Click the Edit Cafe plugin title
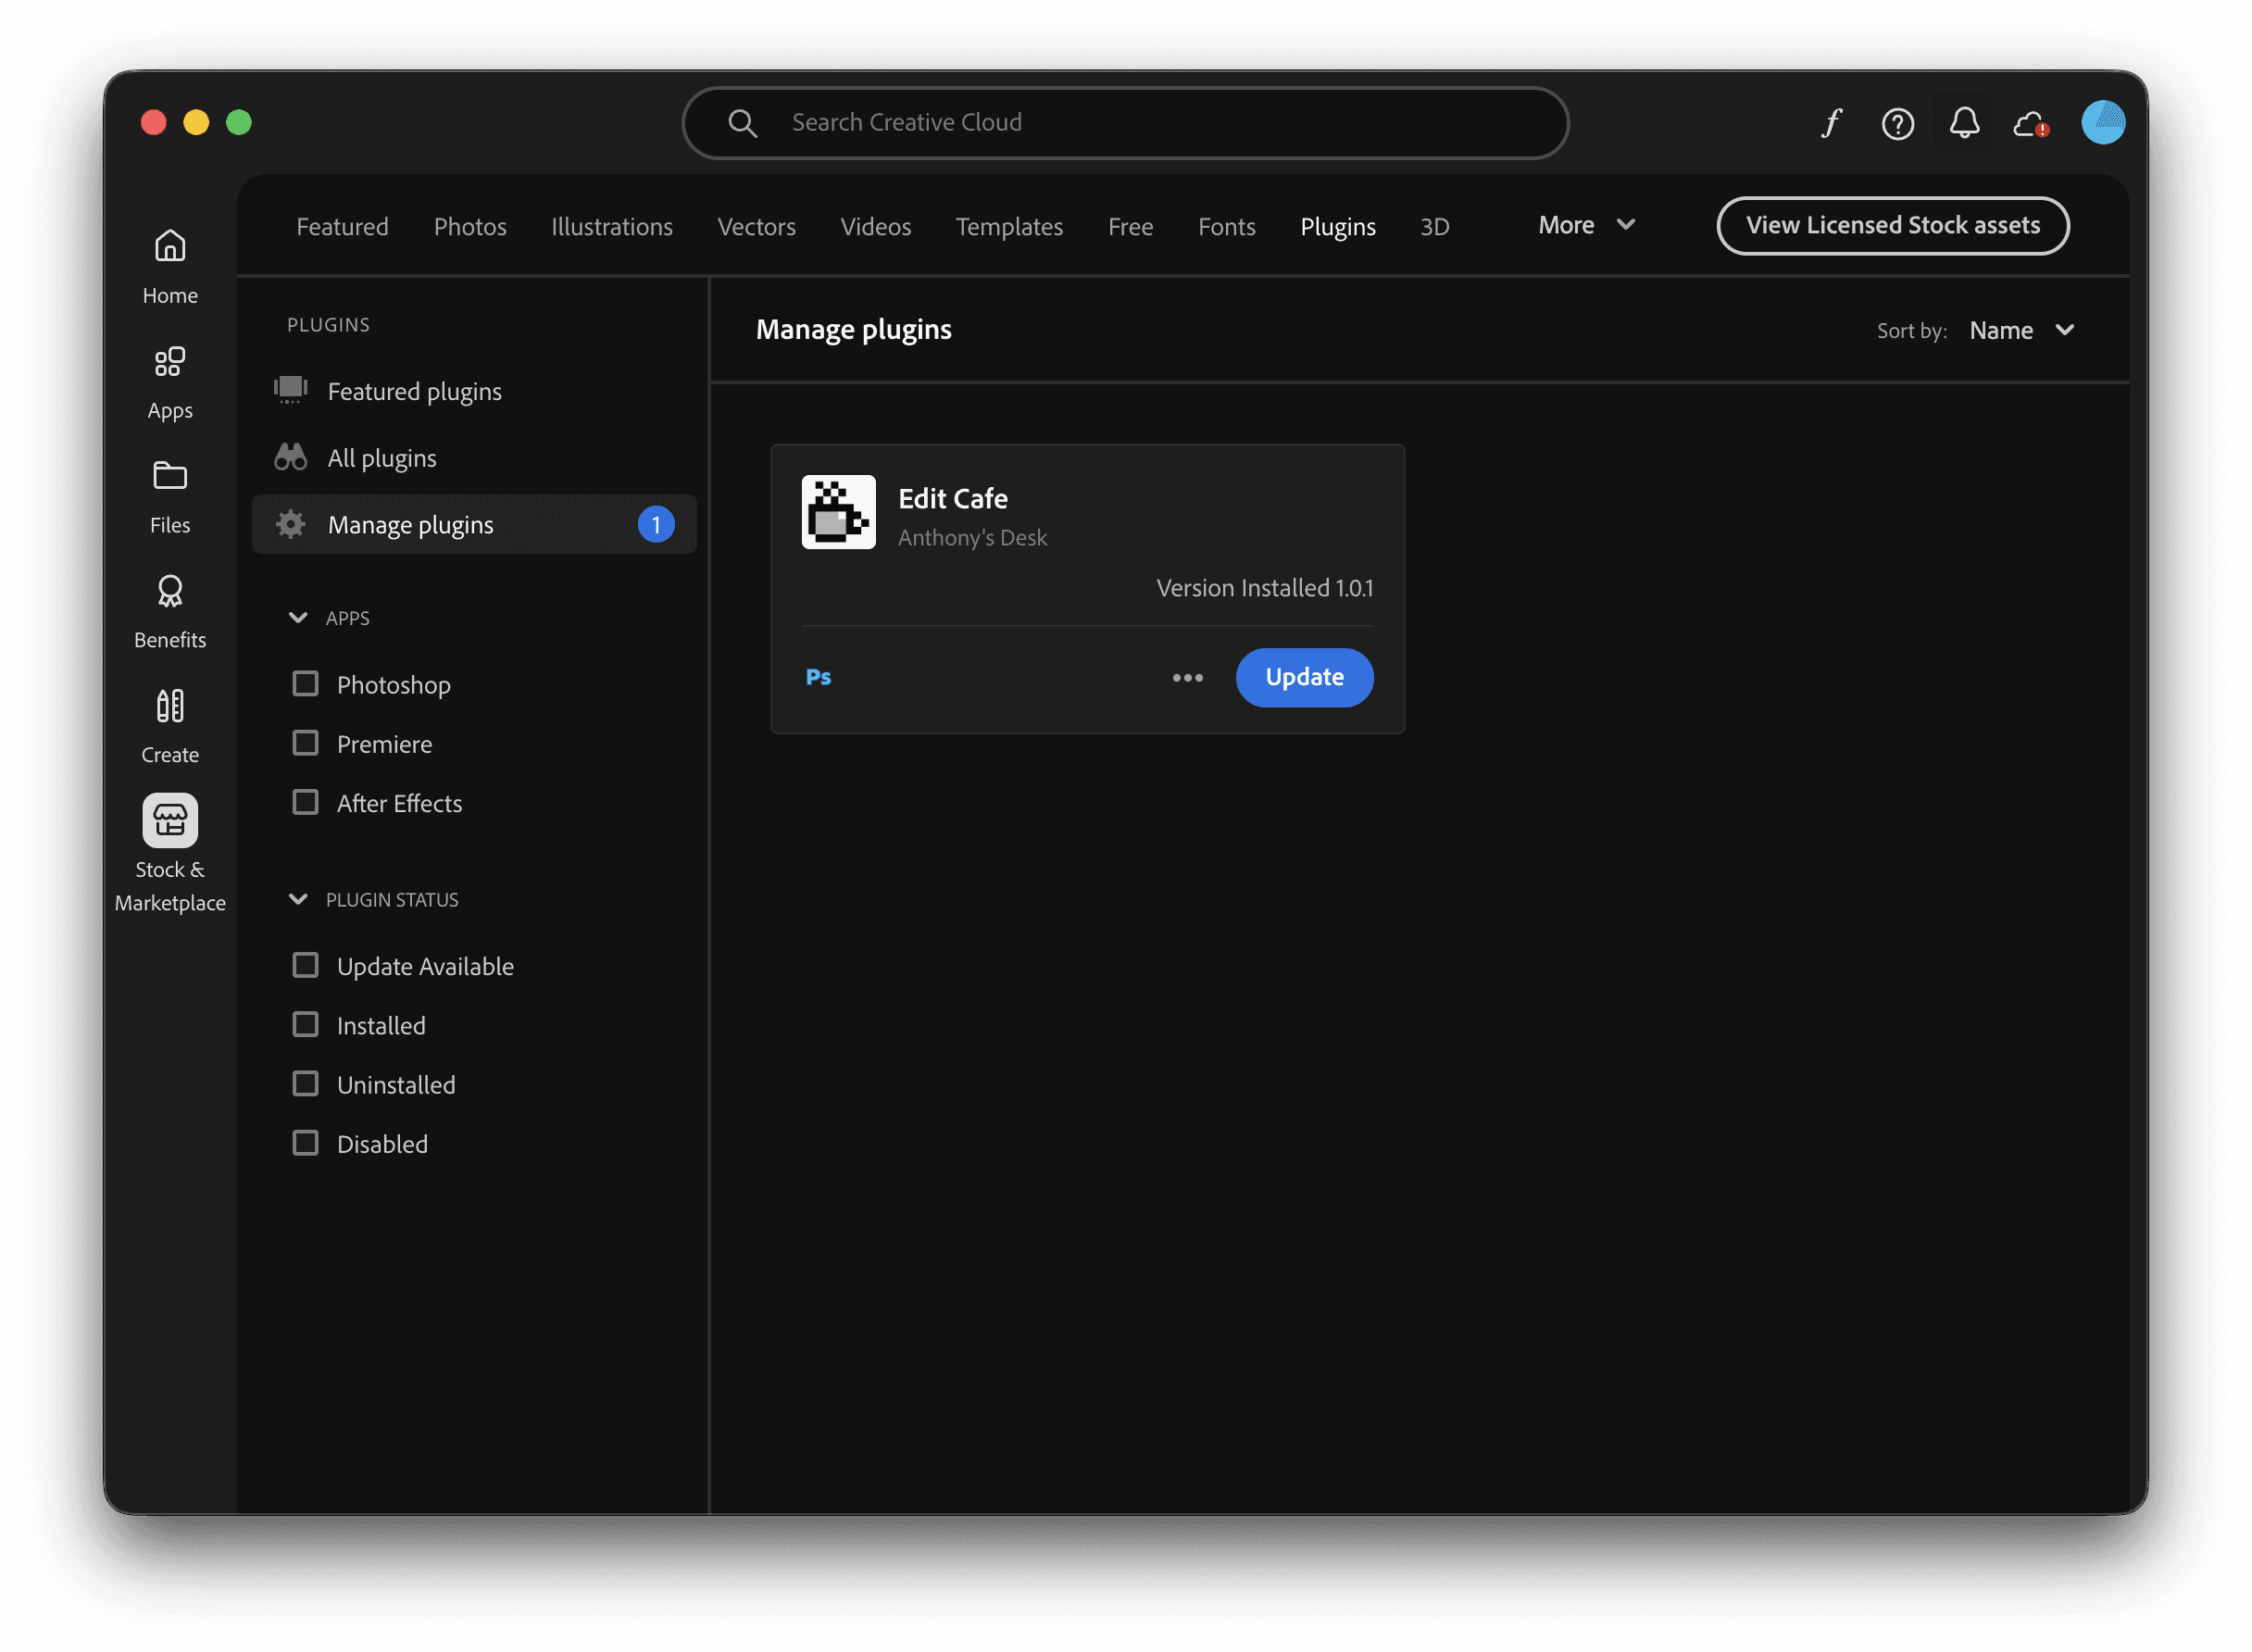Viewport: 2252px width, 1652px height. click(952, 498)
